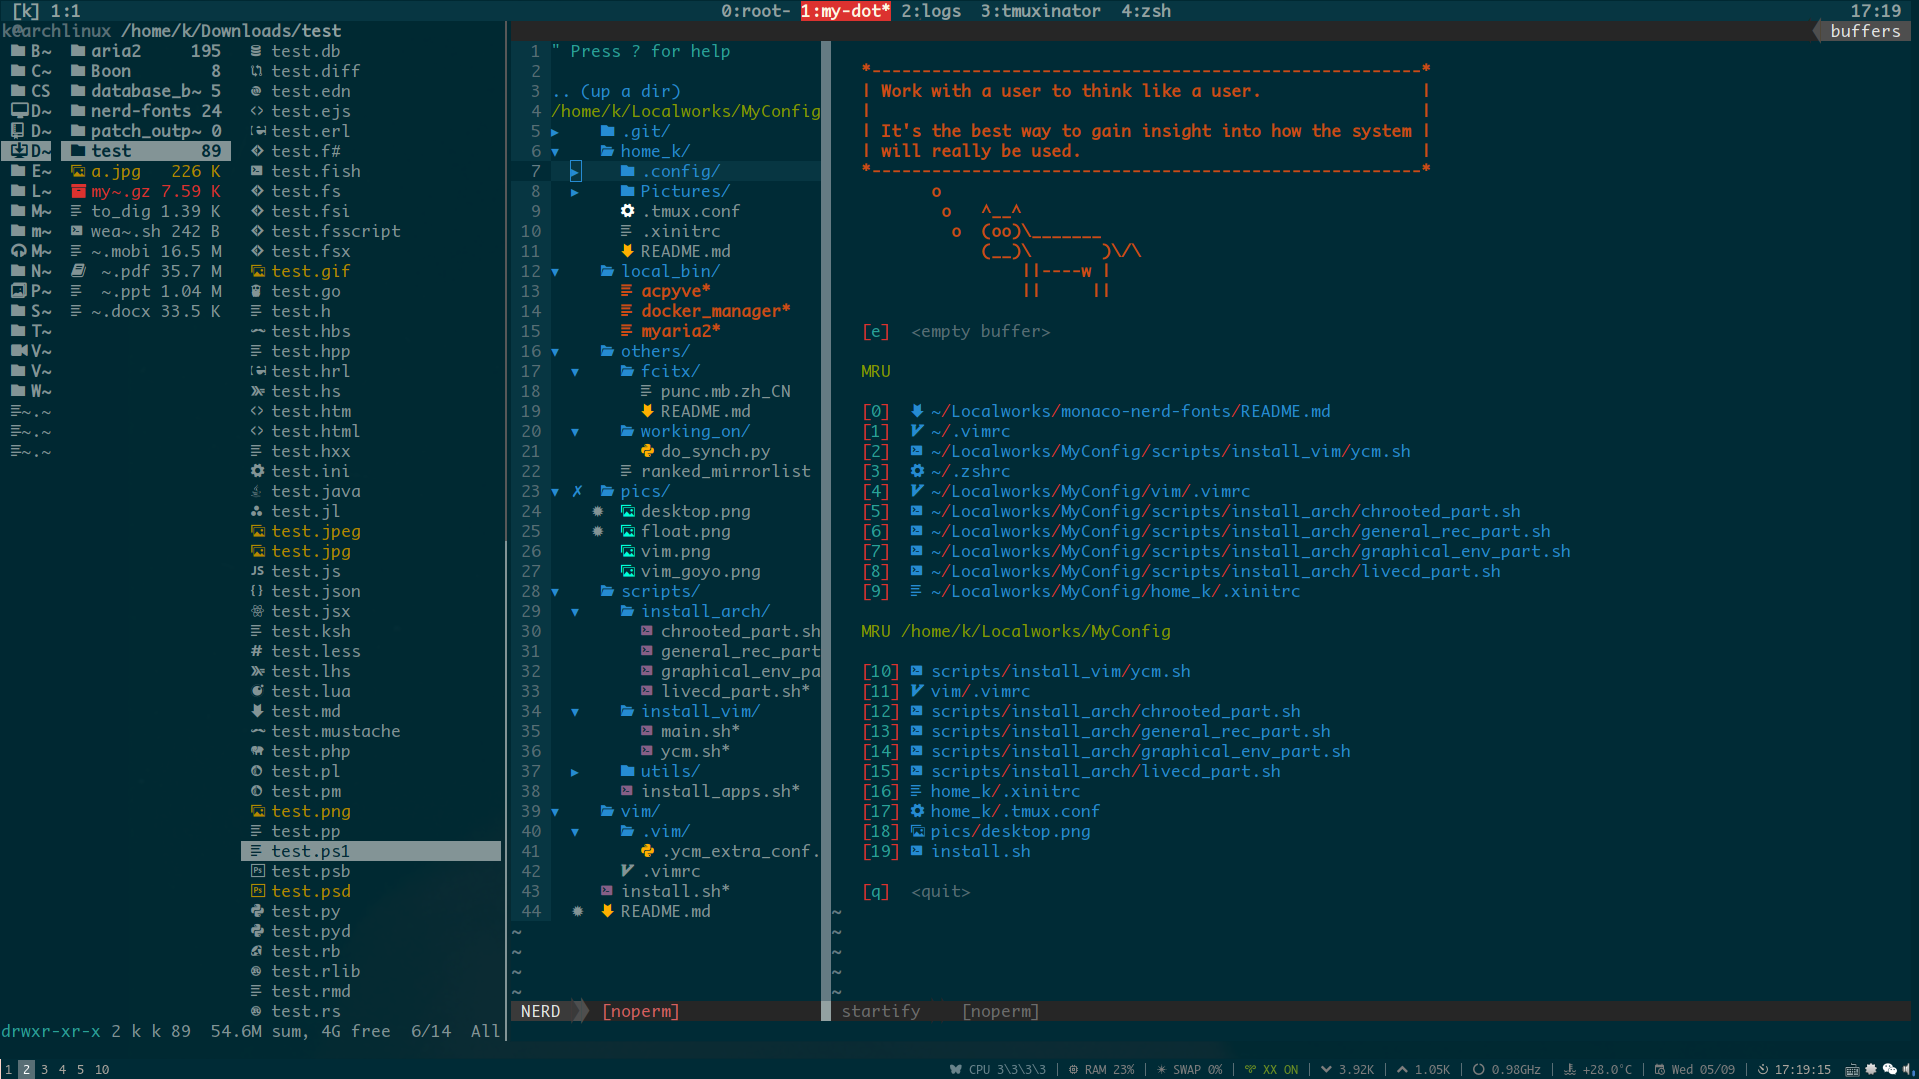Go up a directory via '.. (up a dir)'
Viewport: 1919px width, 1079px height.
(x=616, y=91)
